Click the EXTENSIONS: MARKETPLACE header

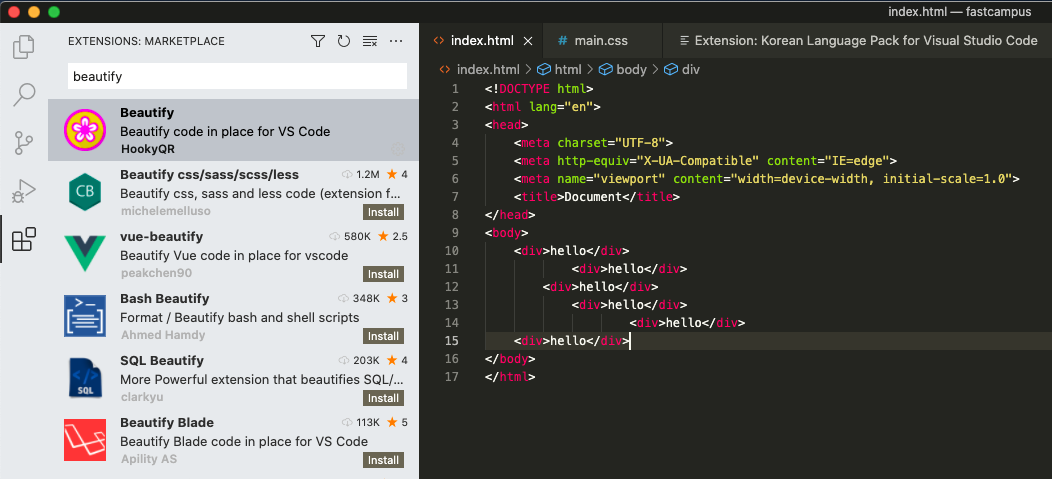(x=146, y=42)
